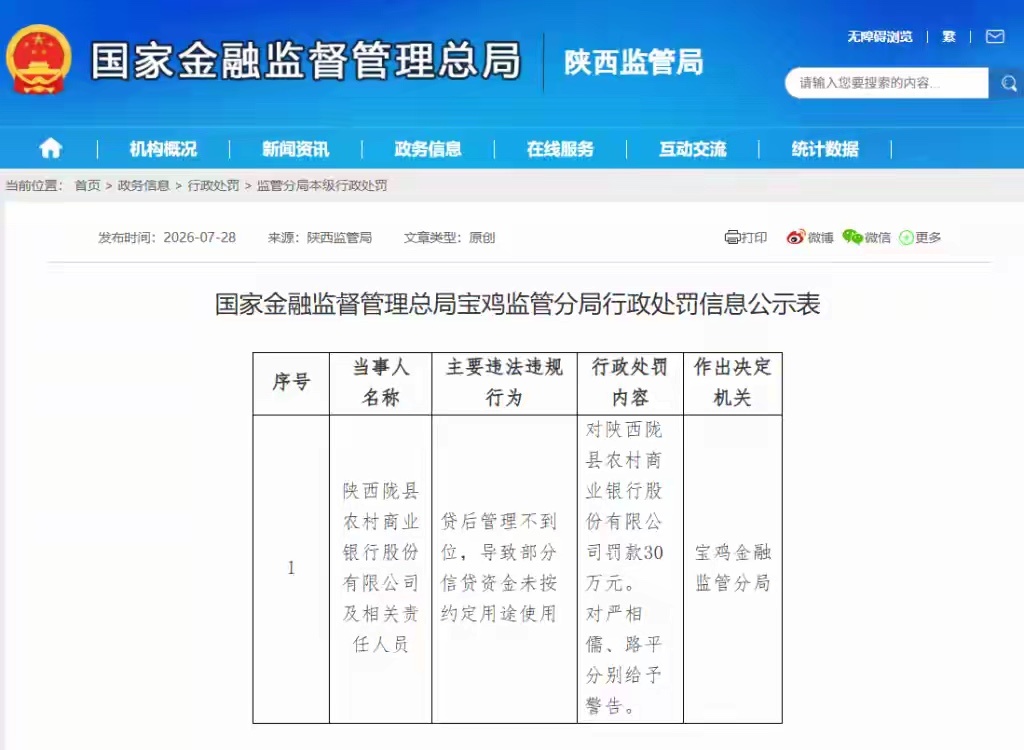Open the 统计数据 menu

825,149
